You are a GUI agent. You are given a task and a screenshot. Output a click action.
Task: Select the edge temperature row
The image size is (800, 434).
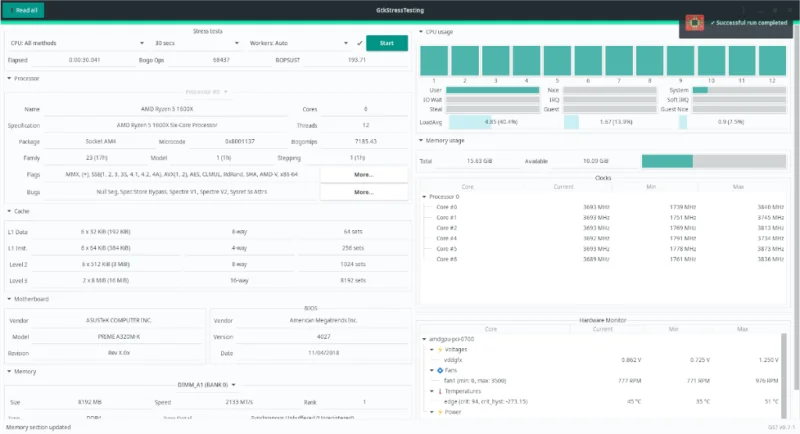(x=599, y=402)
